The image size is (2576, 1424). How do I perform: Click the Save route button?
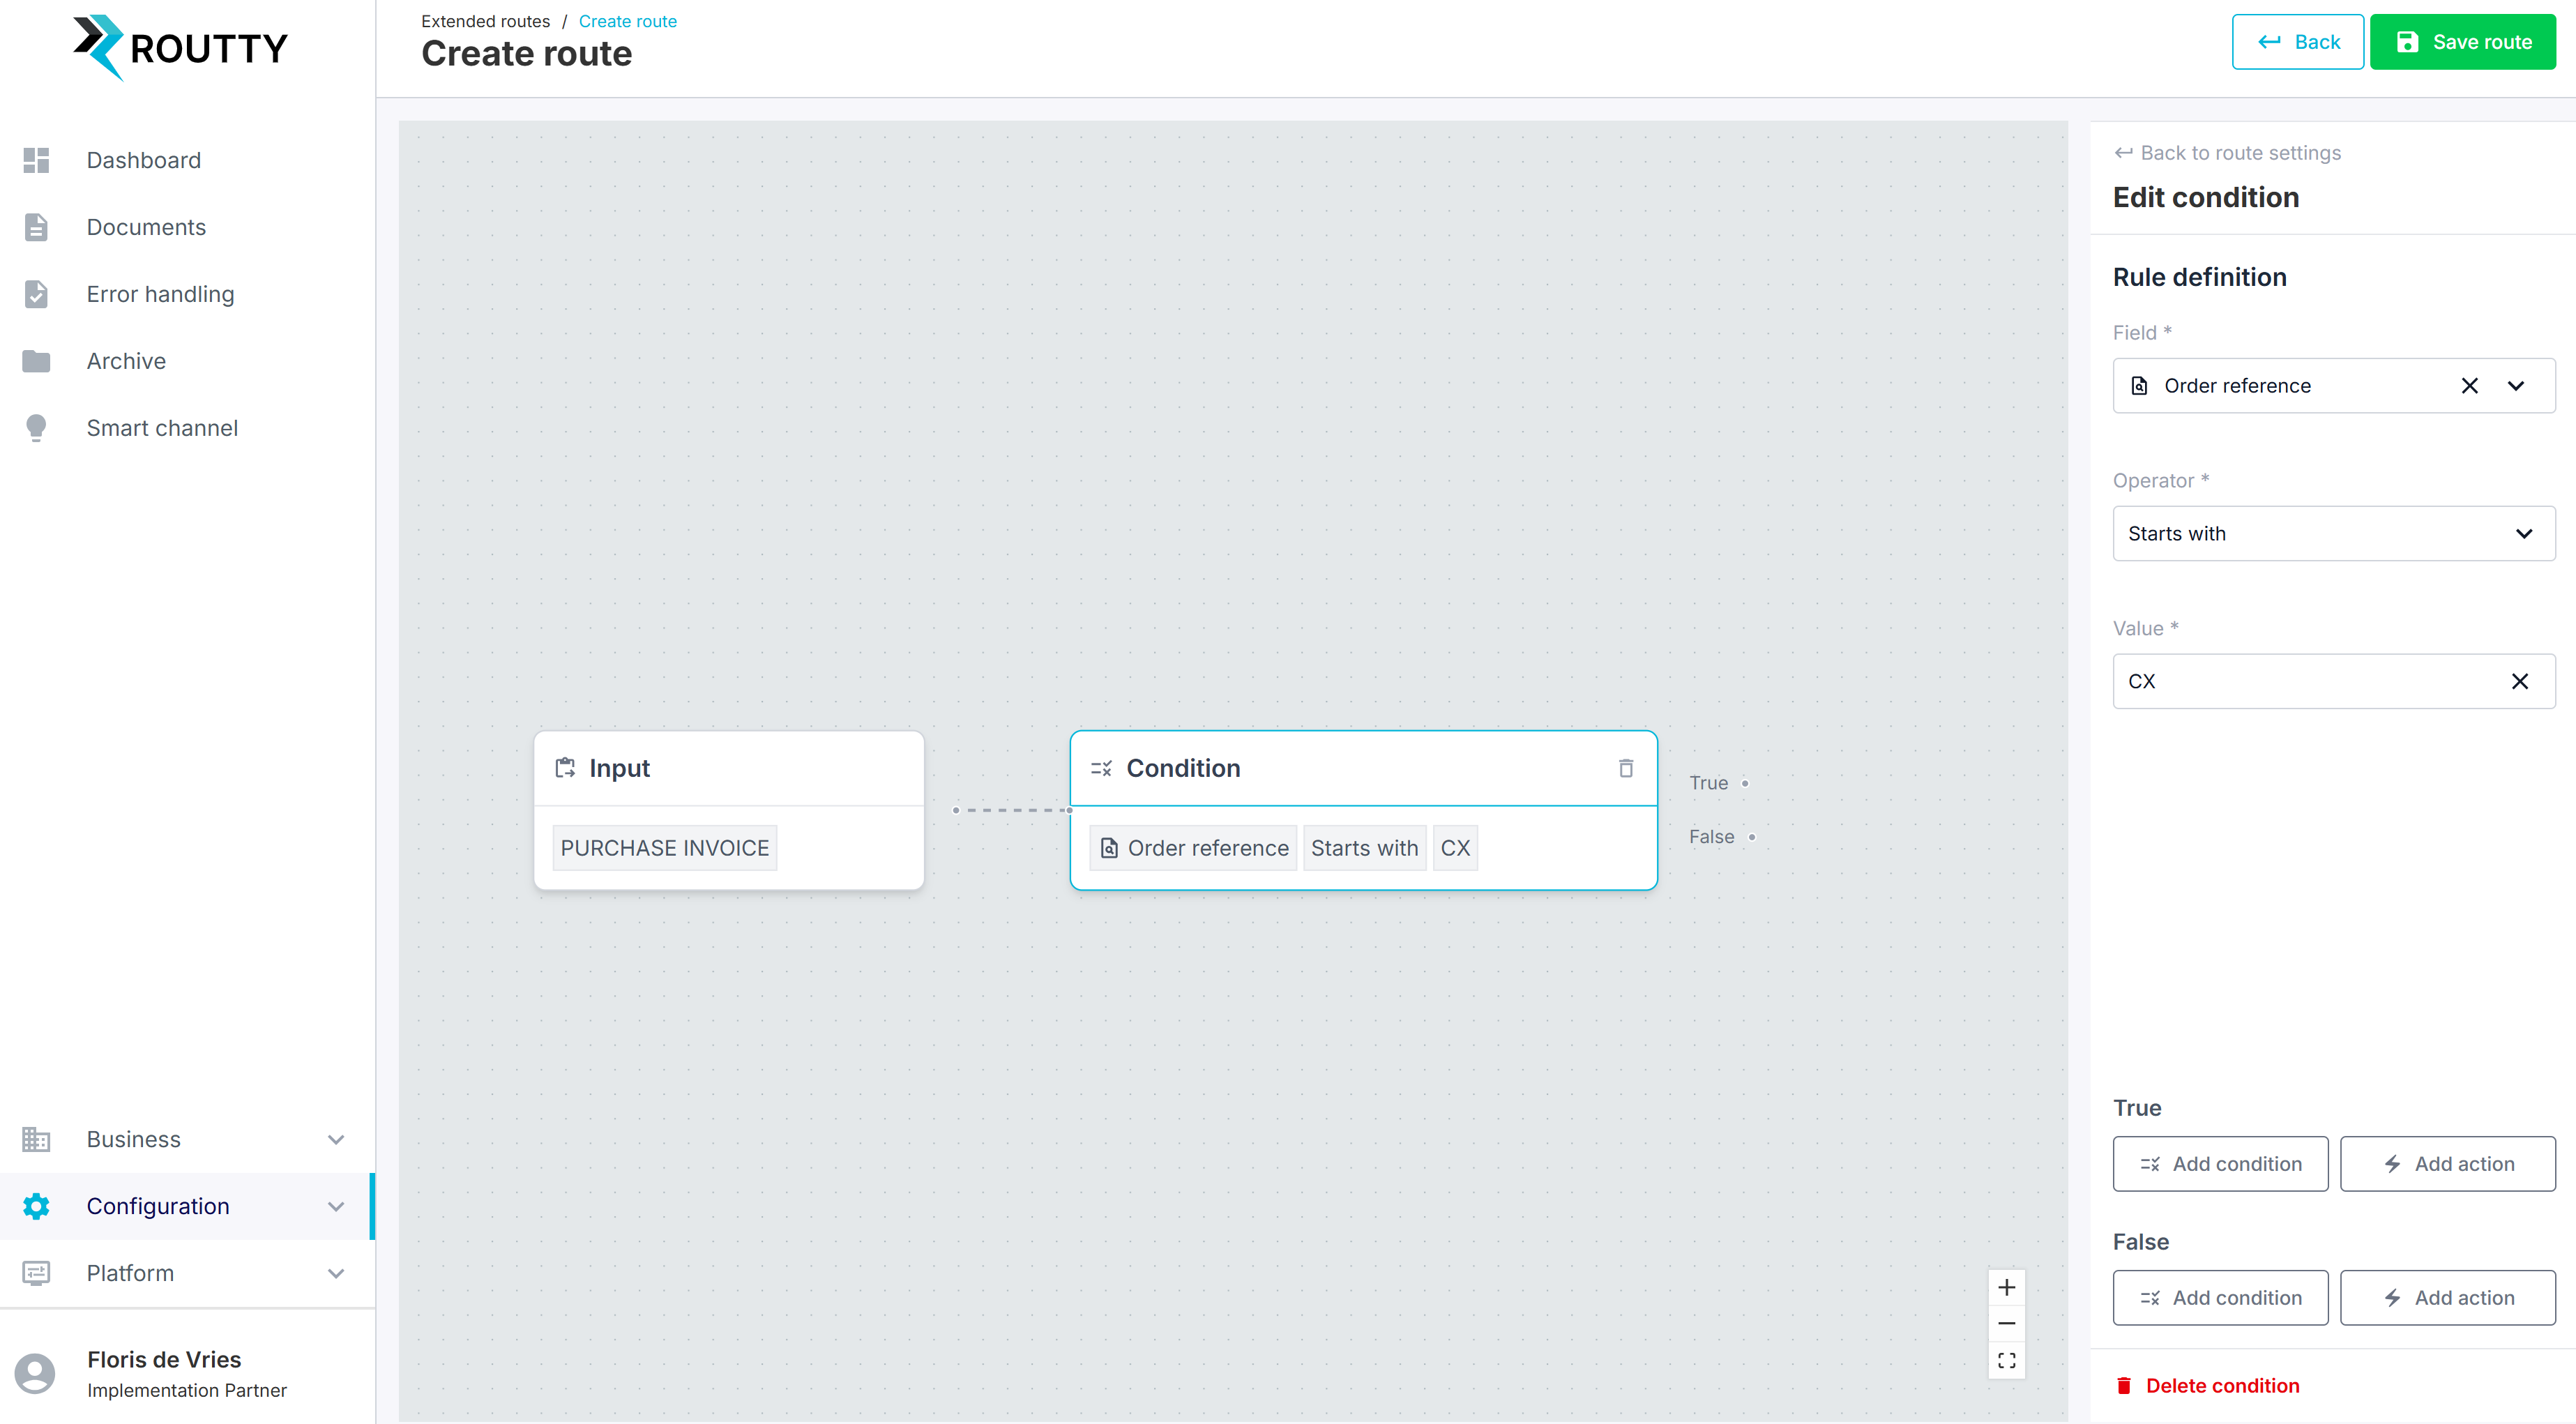(x=2462, y=42)
